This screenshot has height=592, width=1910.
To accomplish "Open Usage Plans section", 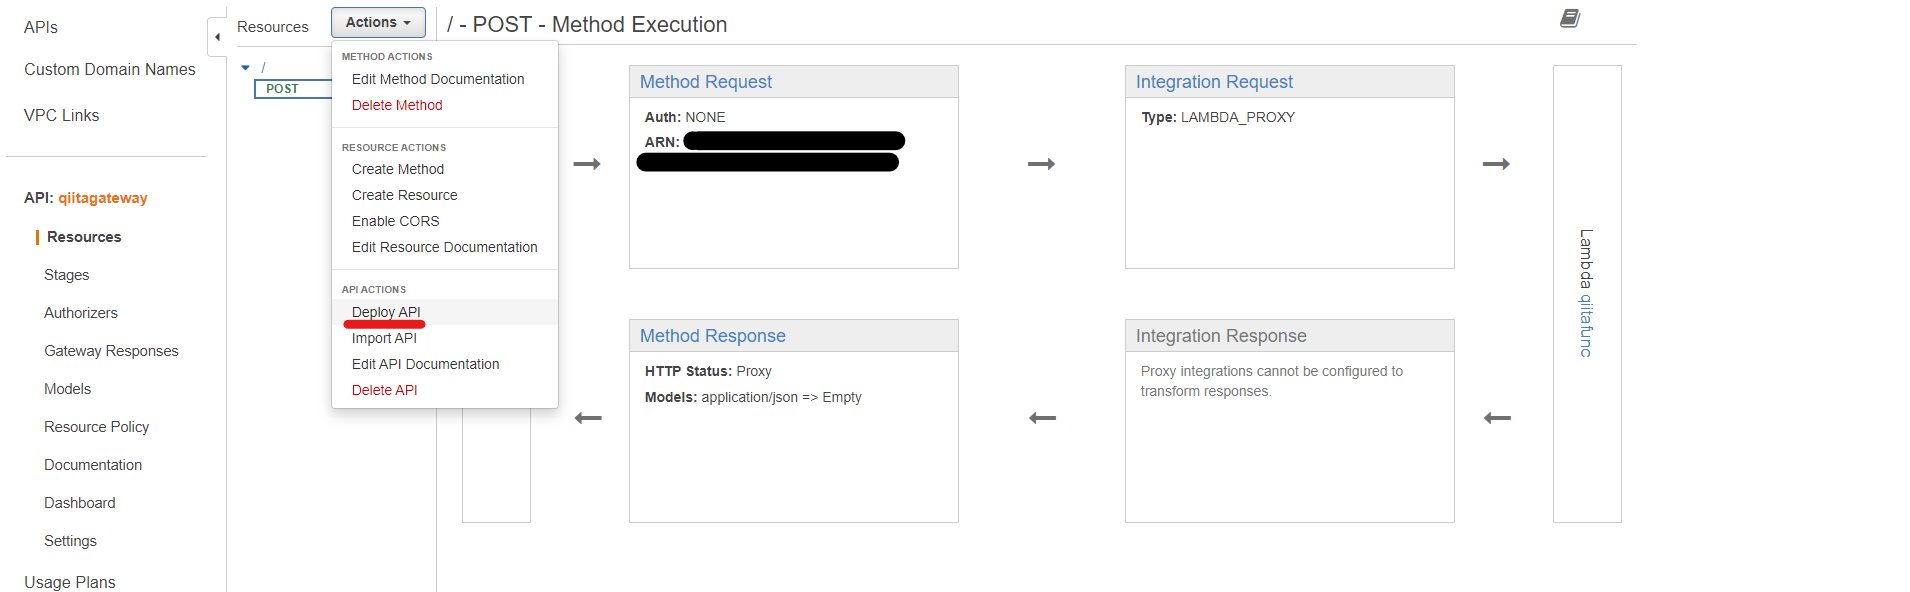I will coord(69,582).
